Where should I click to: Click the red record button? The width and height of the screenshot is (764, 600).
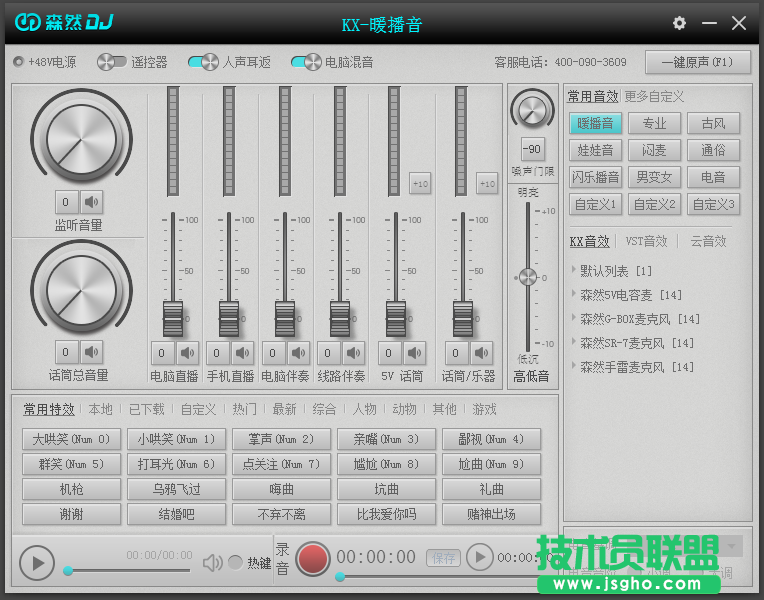[x=313, y=558]
